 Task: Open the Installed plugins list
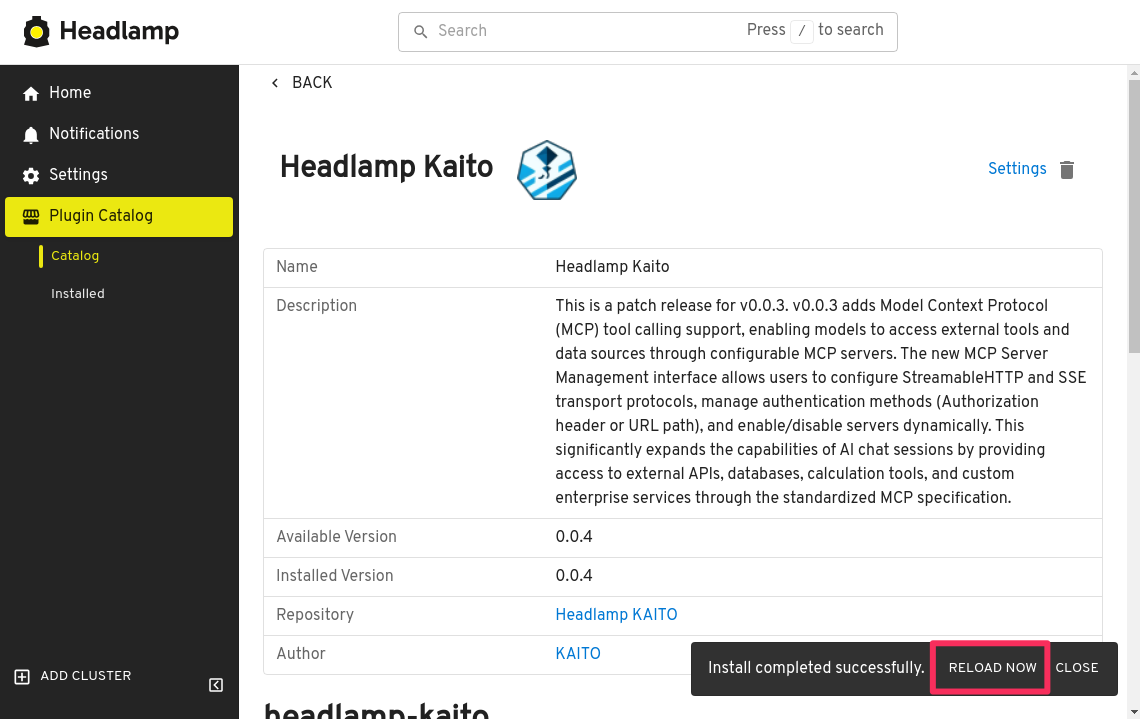click(x=78, y=294)
